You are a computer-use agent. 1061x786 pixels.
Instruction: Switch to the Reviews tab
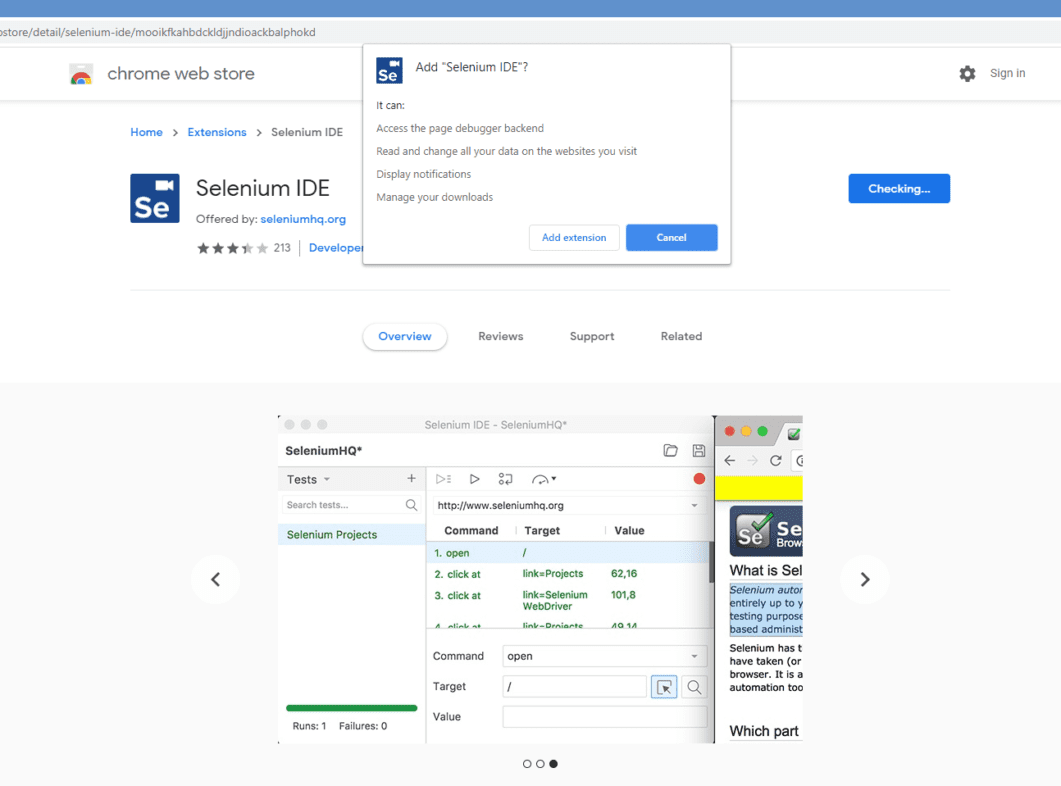pos(500,337)
